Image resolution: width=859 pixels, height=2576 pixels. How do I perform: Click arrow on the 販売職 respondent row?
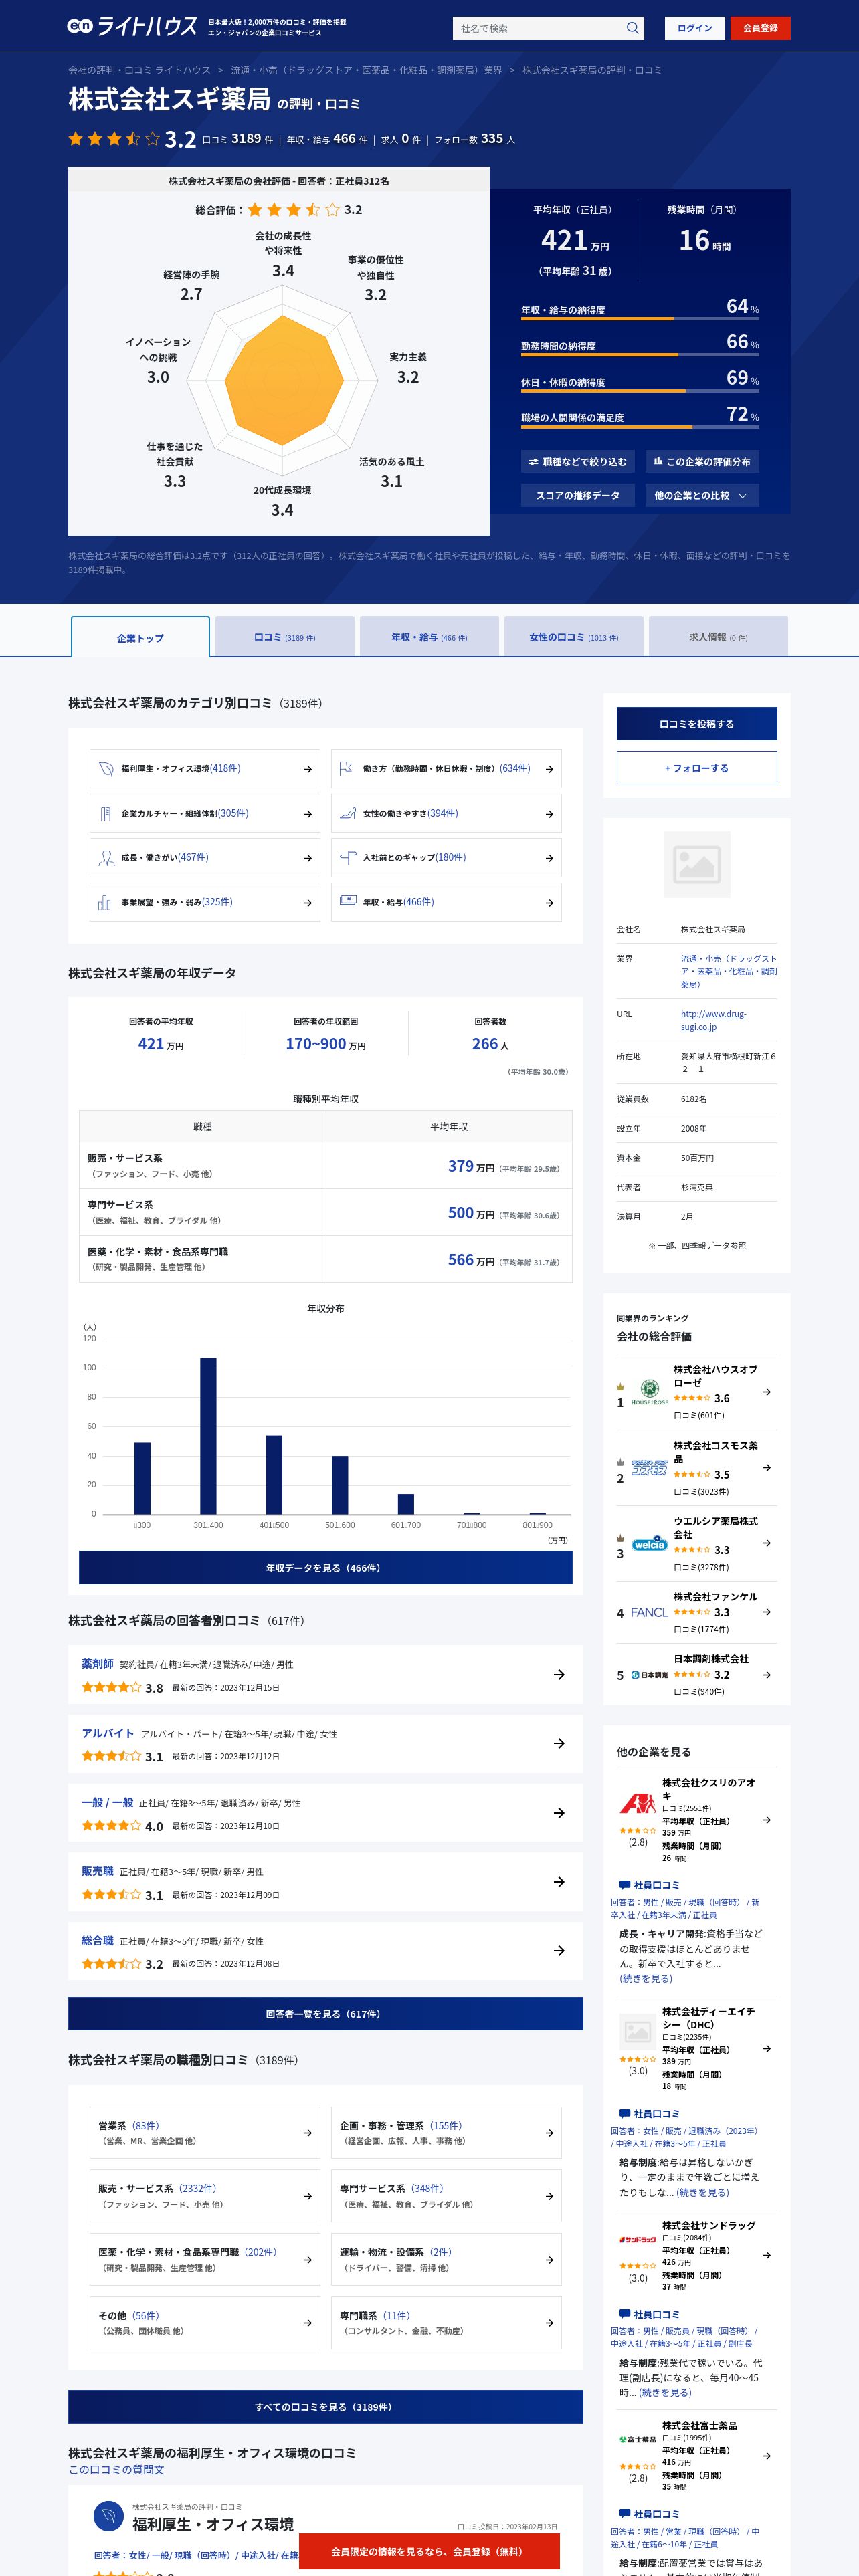tap(559, 1882)
